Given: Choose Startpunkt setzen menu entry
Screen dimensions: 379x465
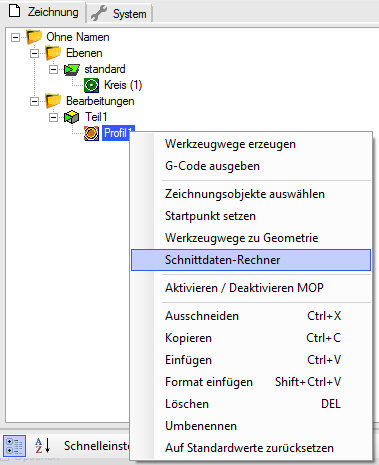Looking at the screenshot, I should pos(251,216).
